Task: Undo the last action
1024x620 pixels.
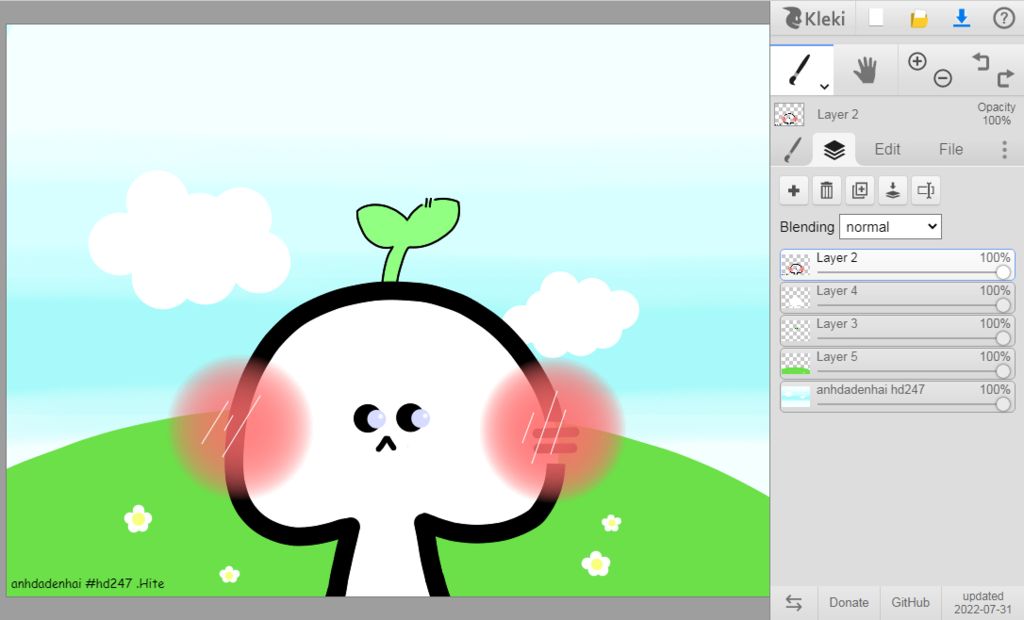Action: pos(981,61)
